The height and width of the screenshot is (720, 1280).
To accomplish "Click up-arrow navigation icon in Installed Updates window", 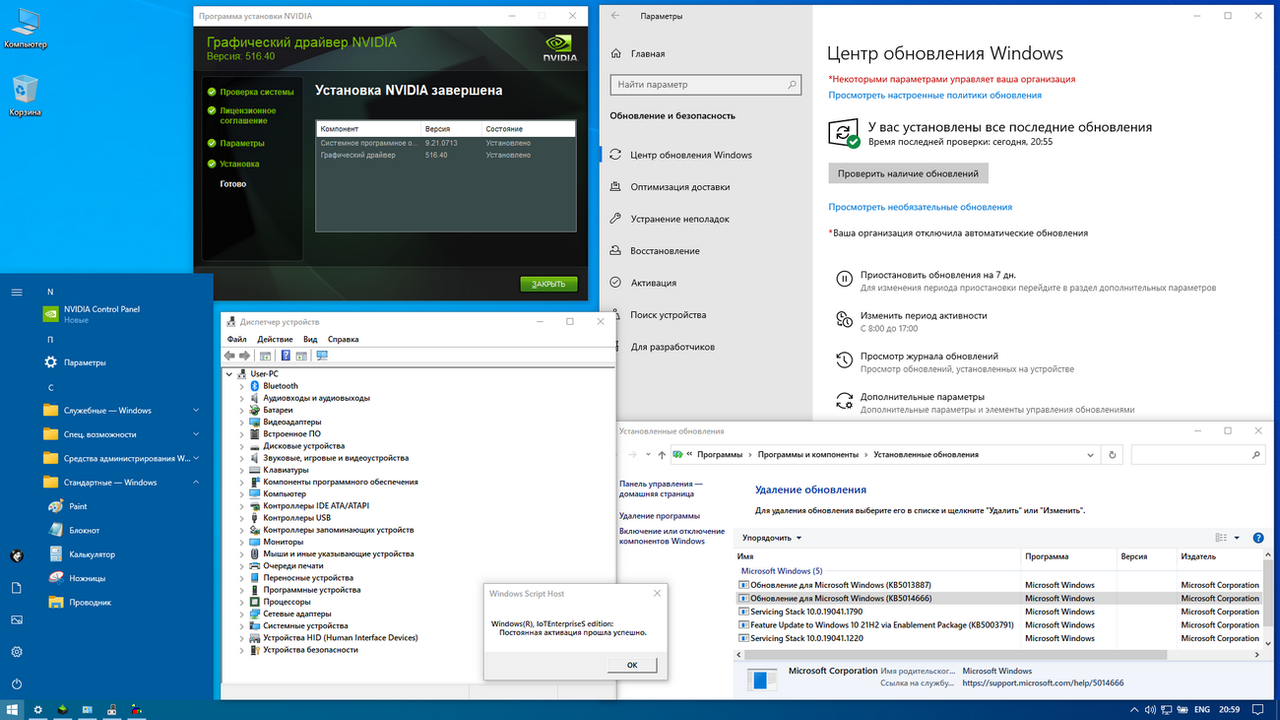I will pos(660,454).
